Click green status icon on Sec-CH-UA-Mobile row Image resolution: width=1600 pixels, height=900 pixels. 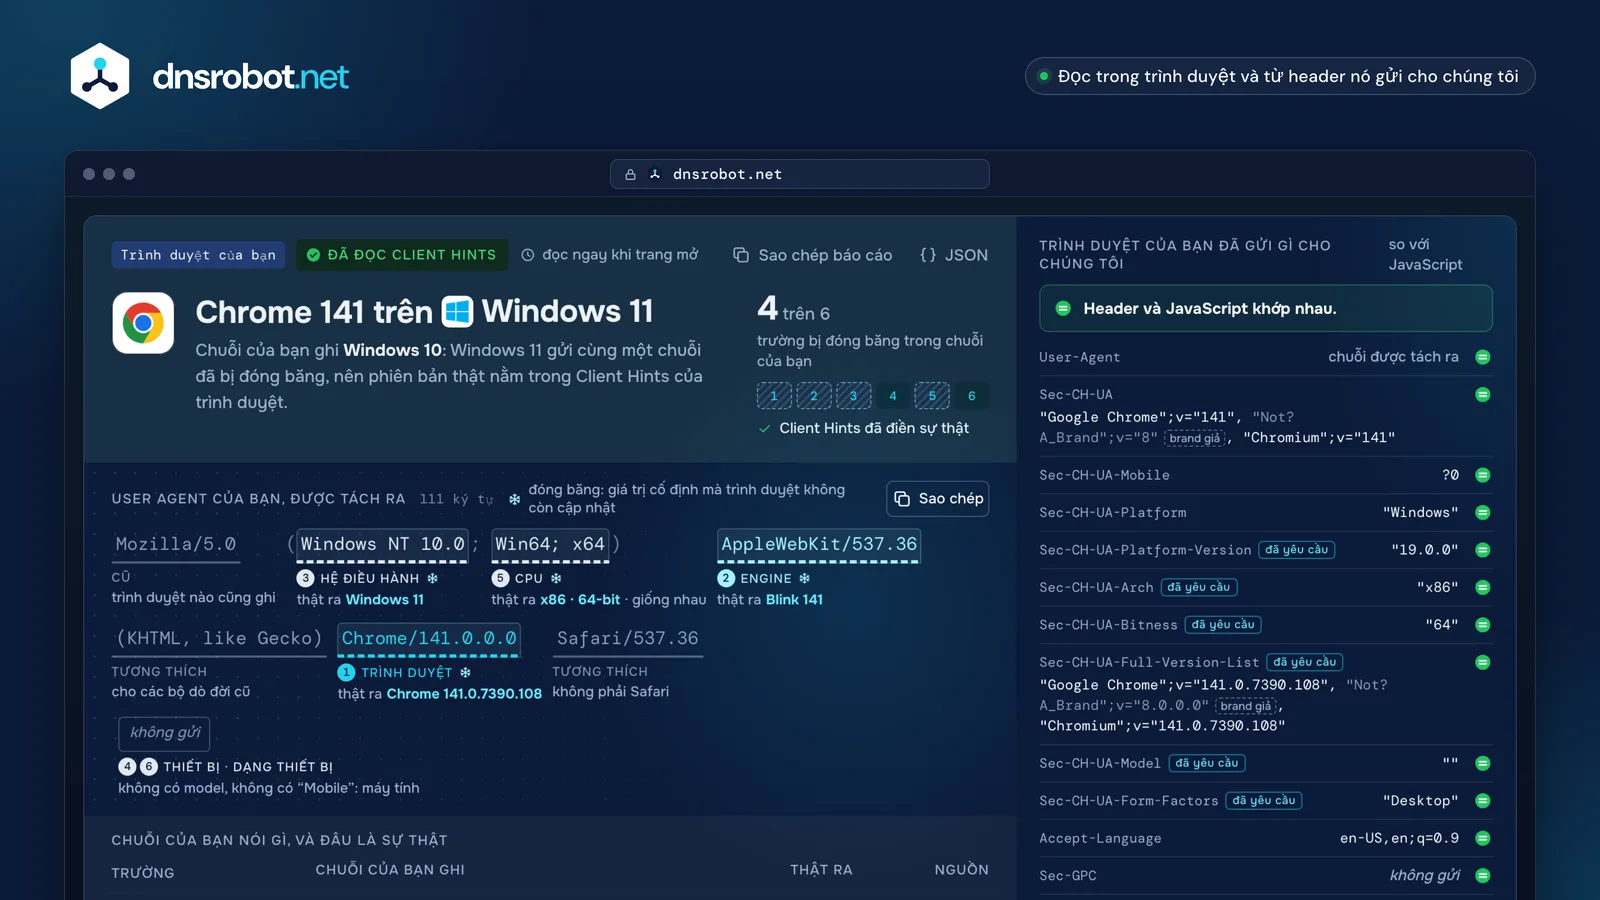click(1483, 475)
